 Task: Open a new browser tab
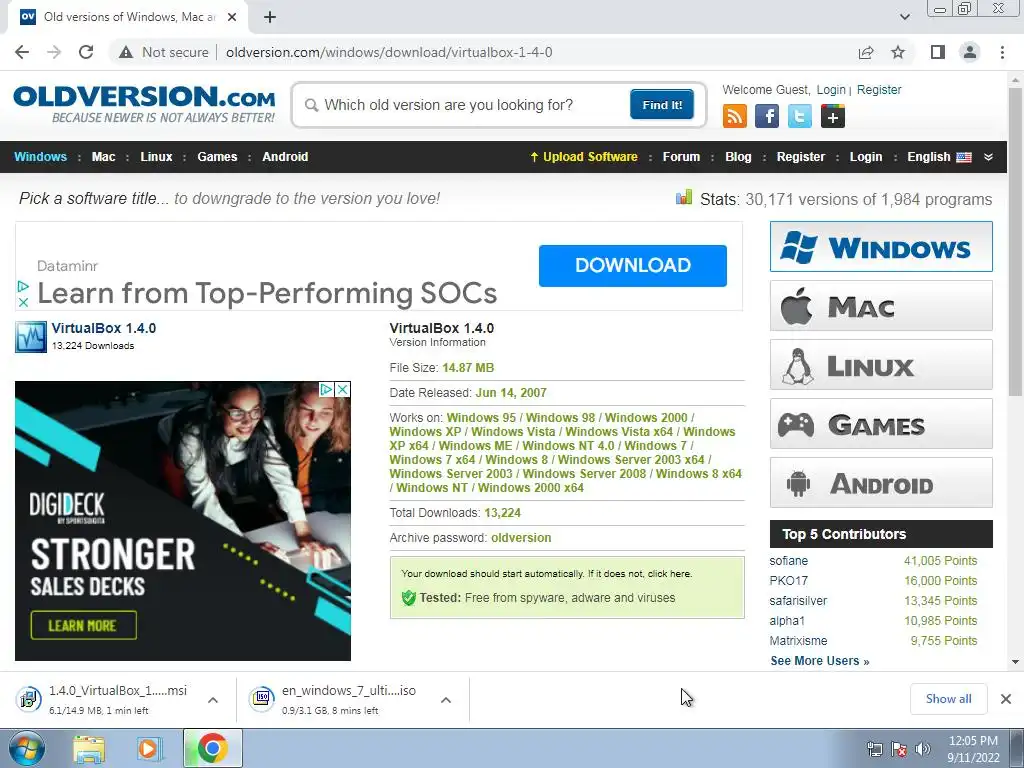tap(270, 17)
